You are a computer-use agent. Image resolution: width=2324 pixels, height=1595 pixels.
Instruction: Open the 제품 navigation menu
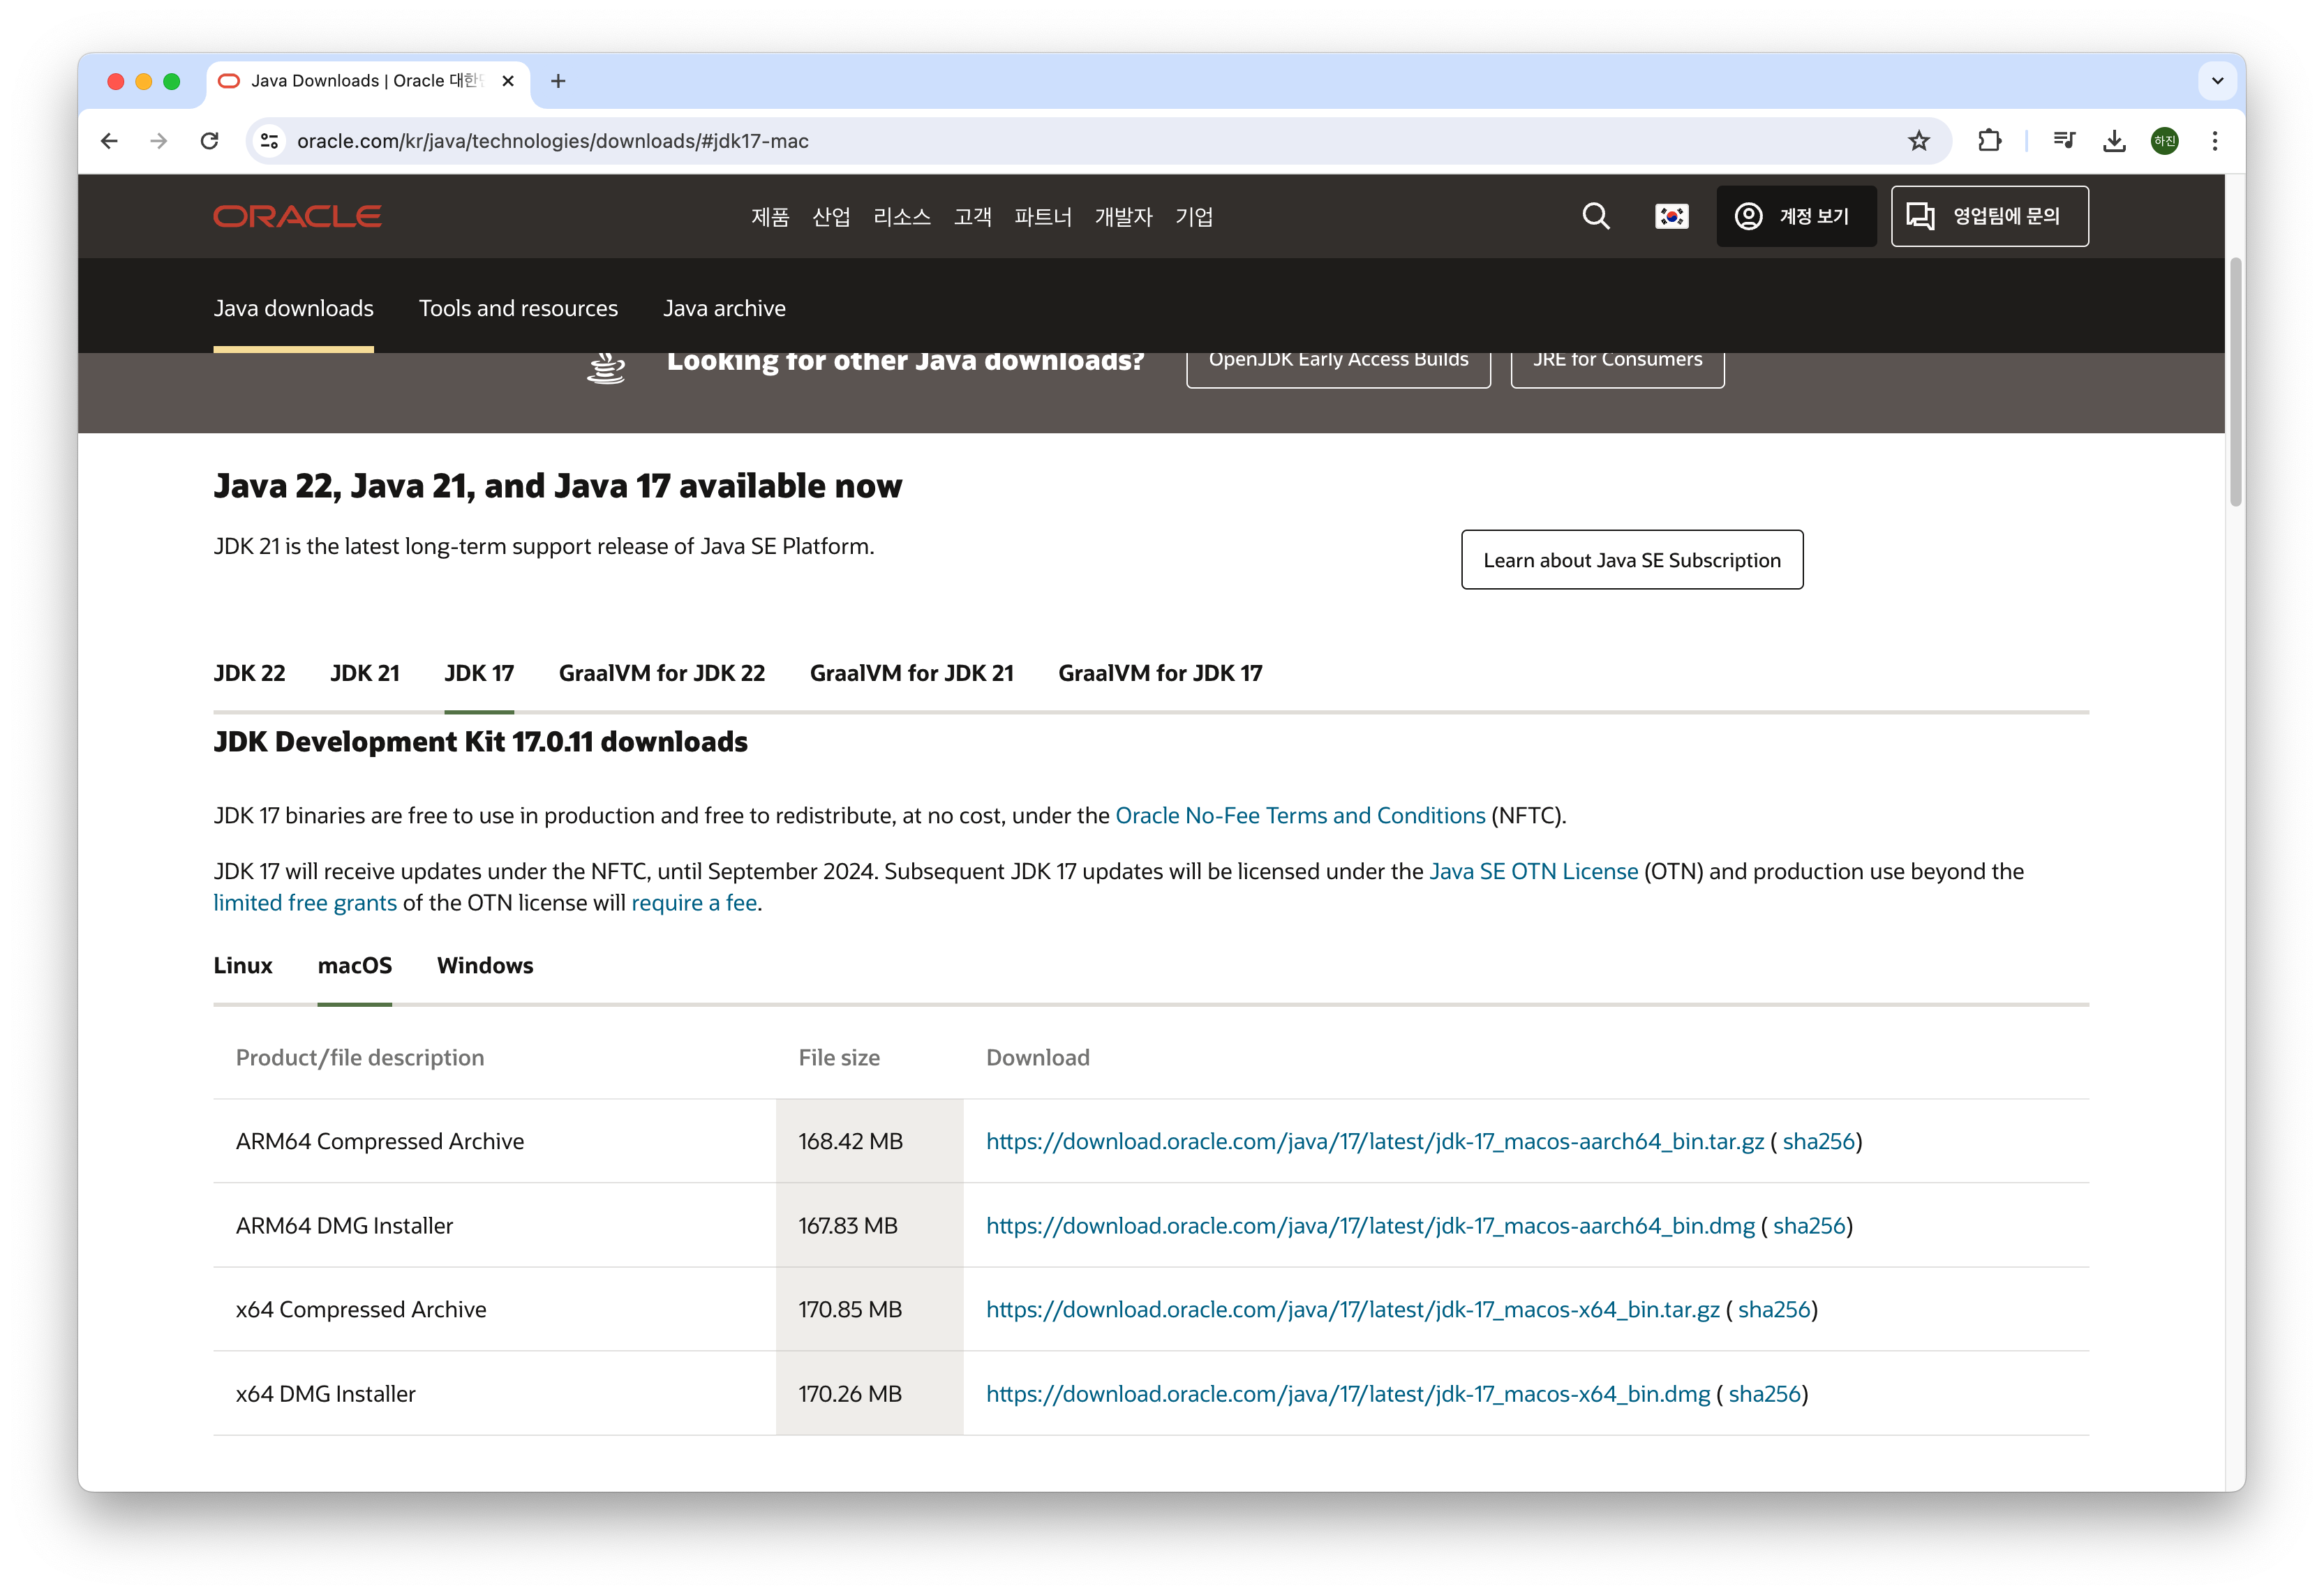click(x=770, y=217)
